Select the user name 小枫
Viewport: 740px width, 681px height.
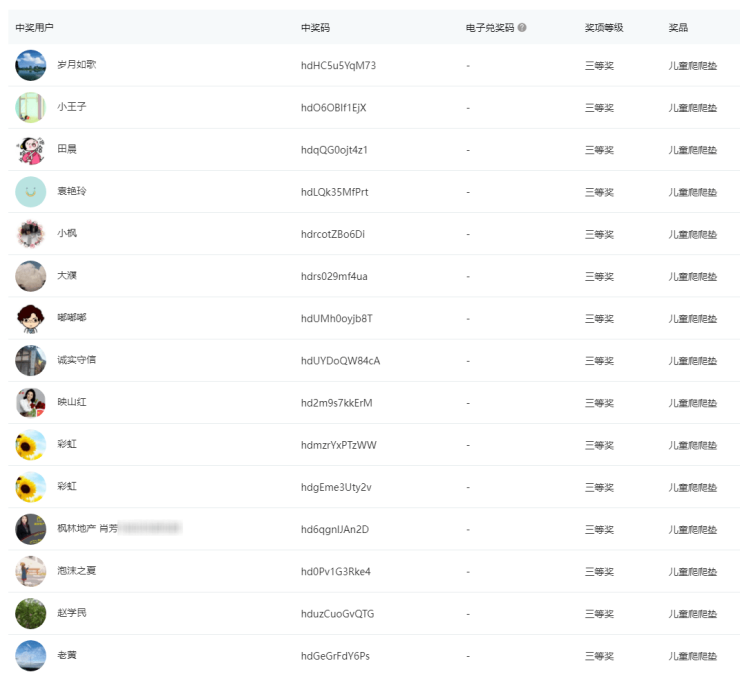(x=67, y=233)
